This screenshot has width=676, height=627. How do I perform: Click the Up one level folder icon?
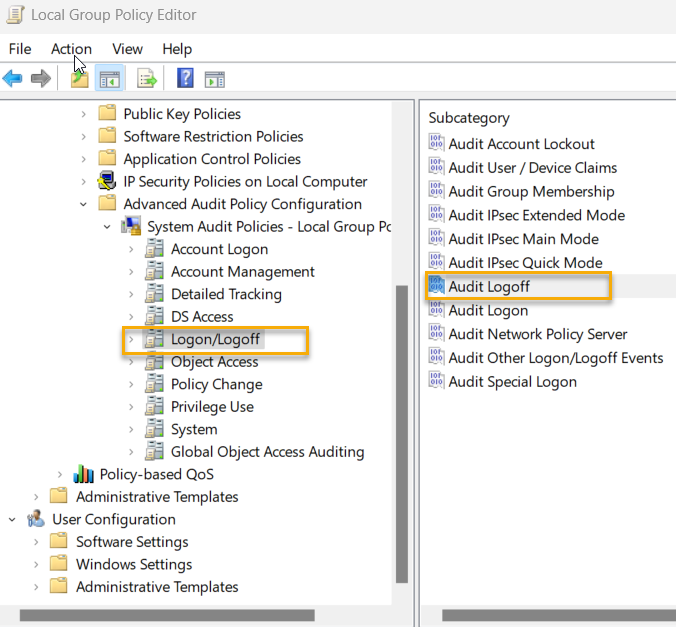tap(79, 79)
